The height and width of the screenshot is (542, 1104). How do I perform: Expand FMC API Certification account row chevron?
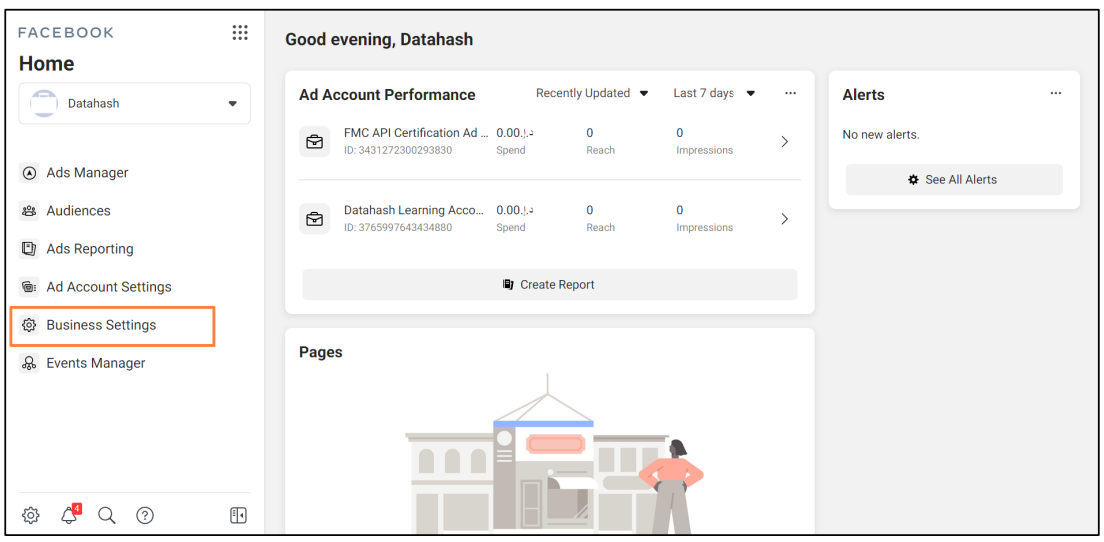pos(785,141)
